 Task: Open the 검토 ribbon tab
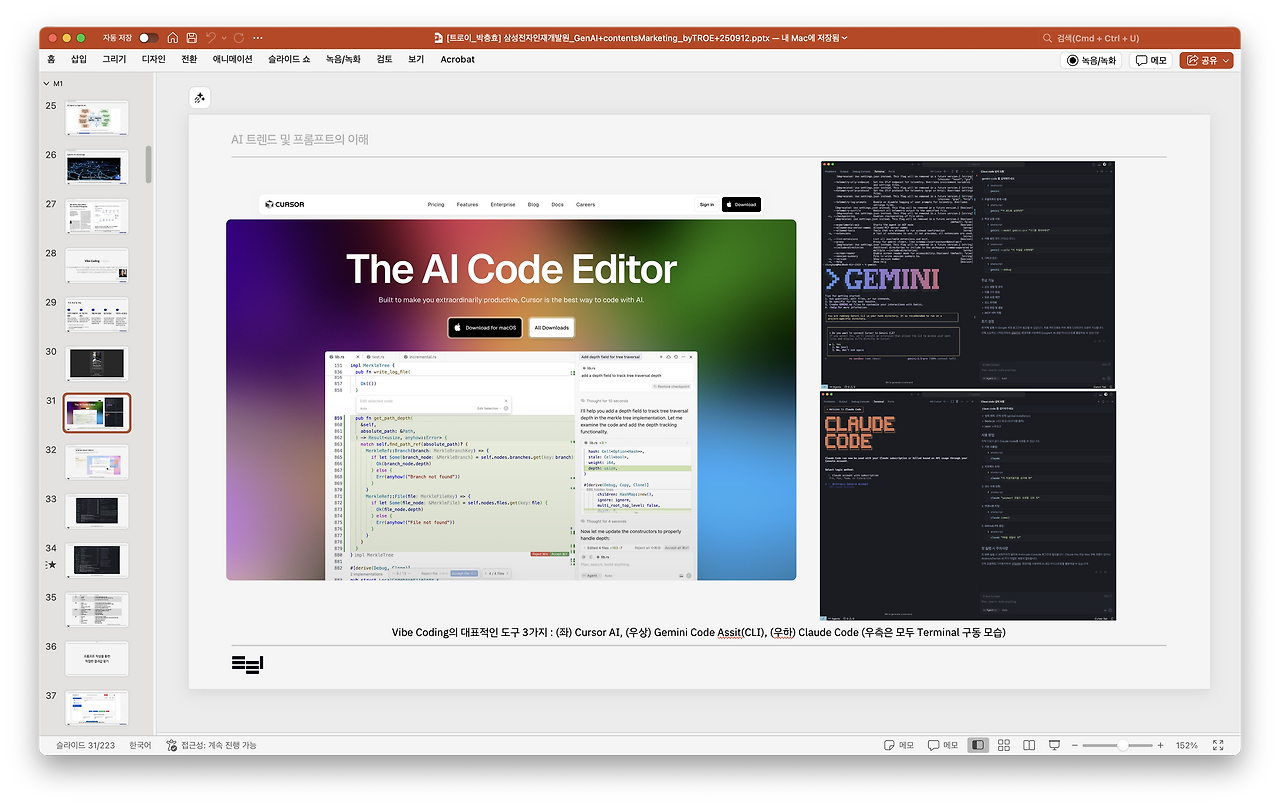pyautogui.click(x=385, y=60)
